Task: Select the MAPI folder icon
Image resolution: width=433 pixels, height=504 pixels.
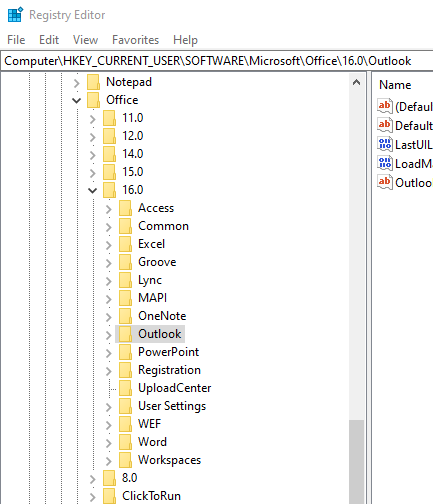Action: (125, 298)
